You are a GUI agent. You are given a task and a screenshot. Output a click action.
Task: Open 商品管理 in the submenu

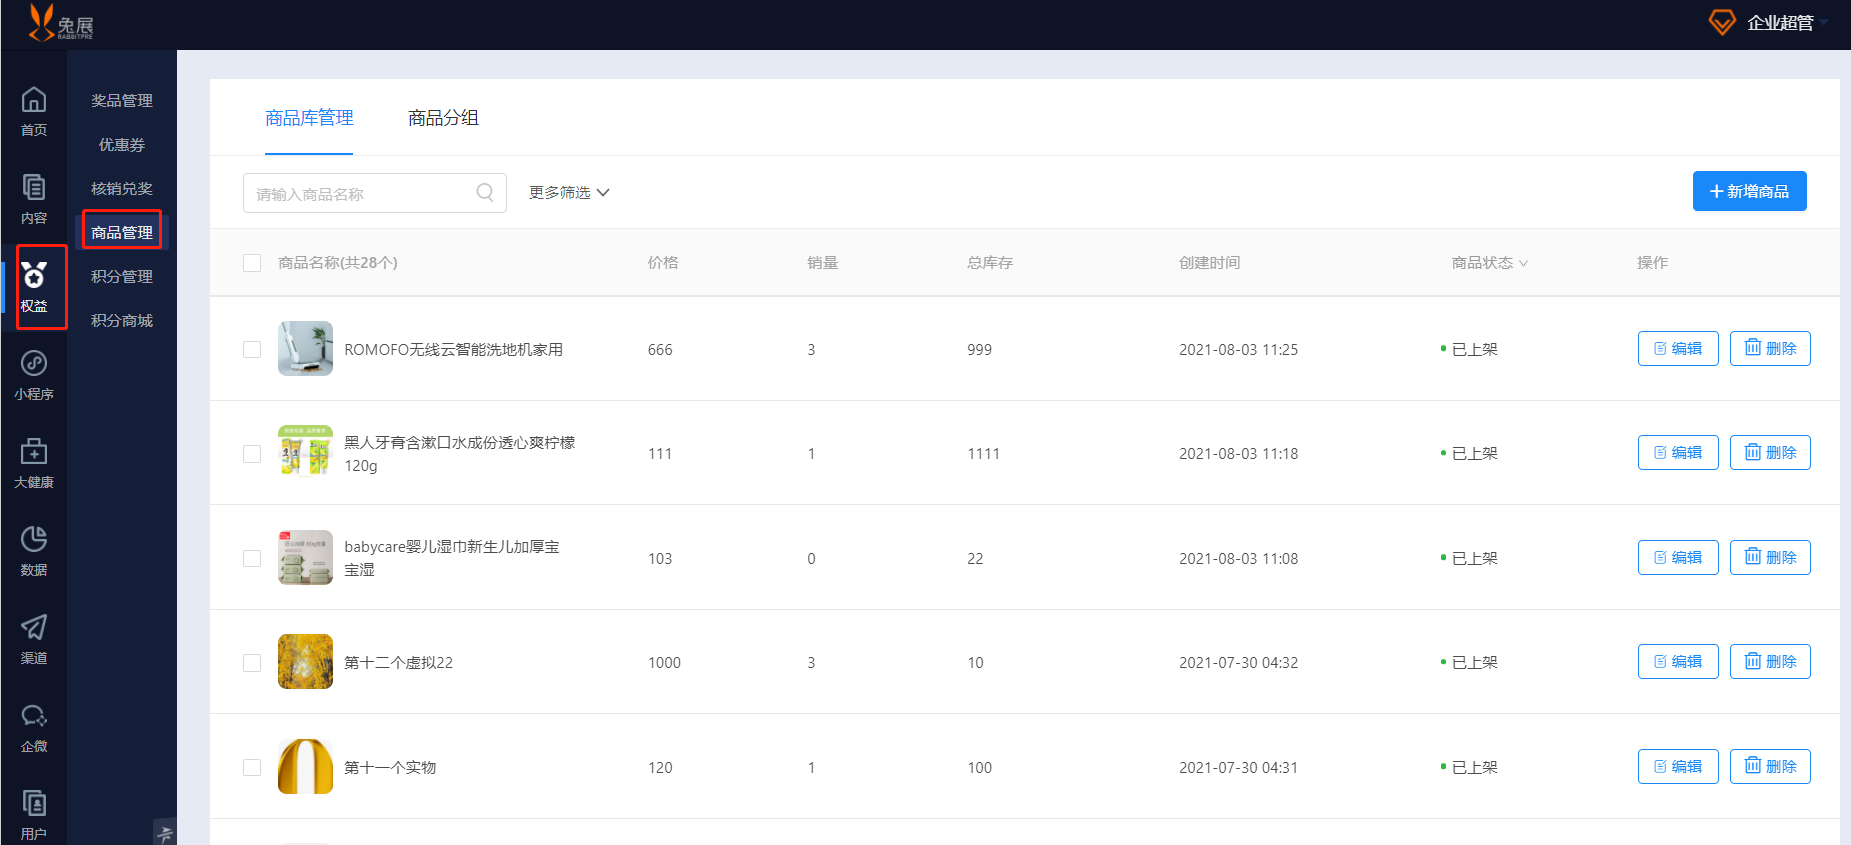[122, 232]
